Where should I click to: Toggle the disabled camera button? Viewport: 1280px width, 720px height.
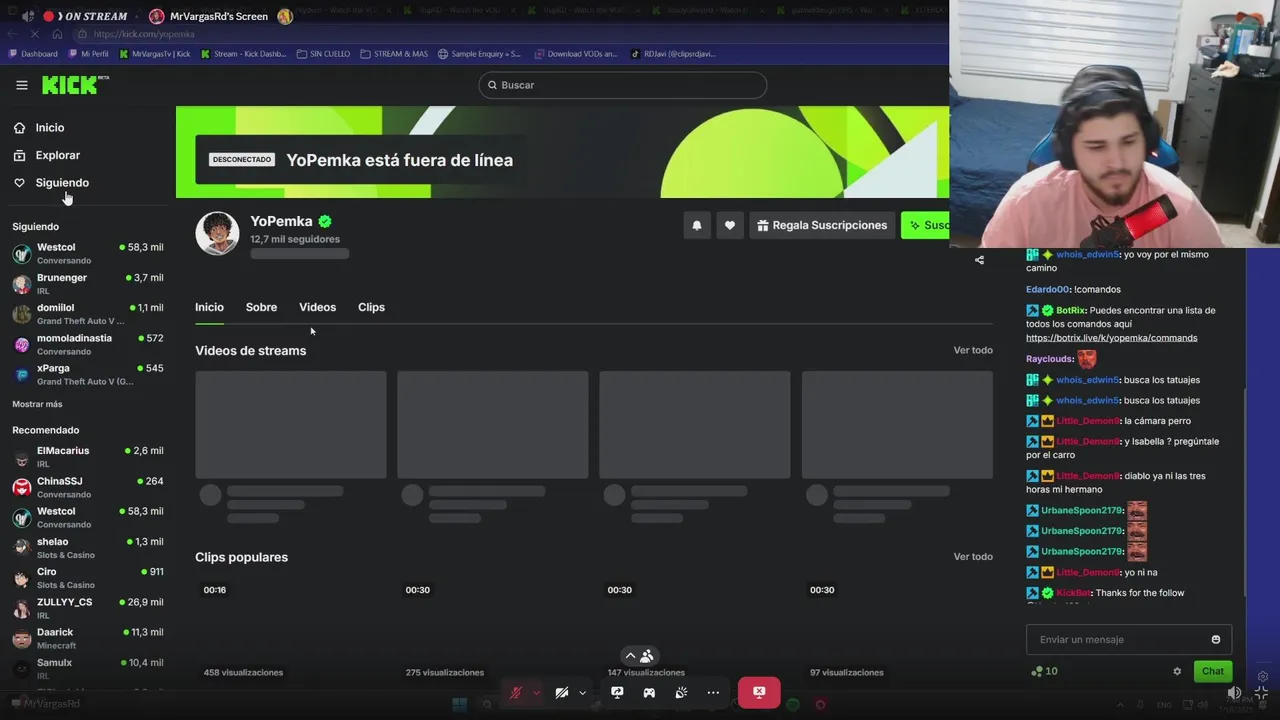click(562, 692)
